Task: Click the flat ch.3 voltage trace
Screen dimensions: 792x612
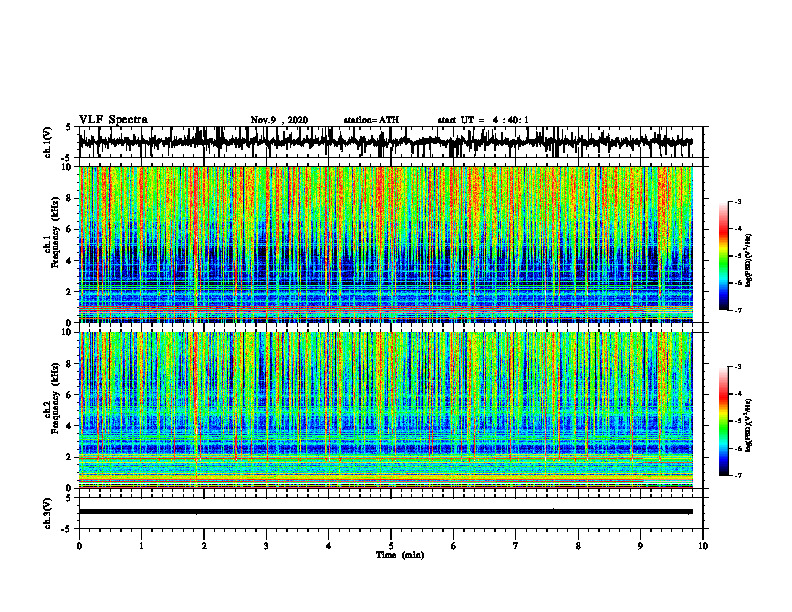Action: pos(385,512)
